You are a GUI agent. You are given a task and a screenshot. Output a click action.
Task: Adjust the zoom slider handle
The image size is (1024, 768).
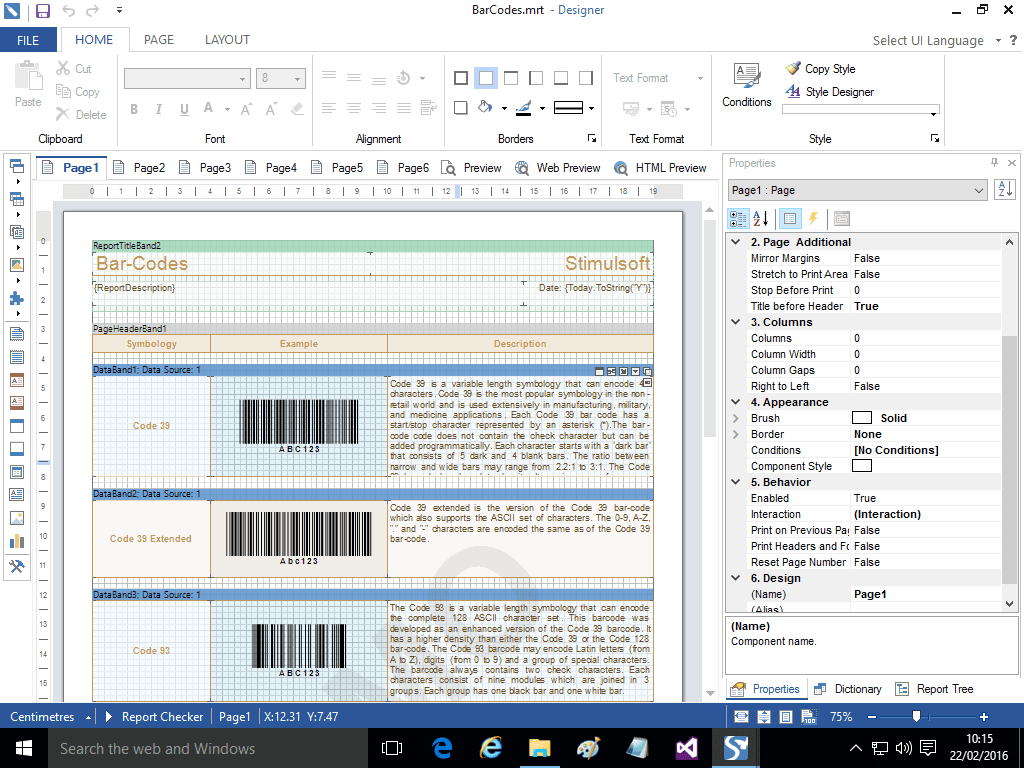point(916,716)
